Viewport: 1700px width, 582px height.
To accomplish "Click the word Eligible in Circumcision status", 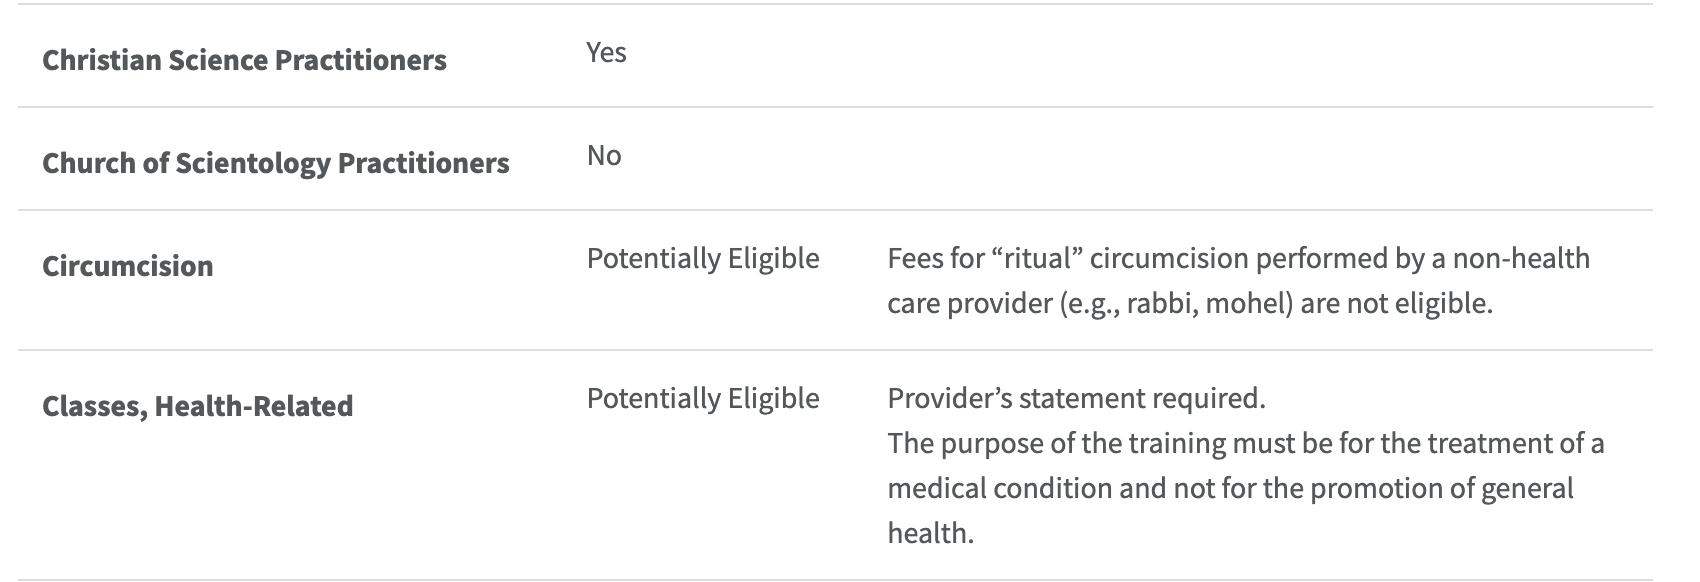I will click(x=774, y=259).
